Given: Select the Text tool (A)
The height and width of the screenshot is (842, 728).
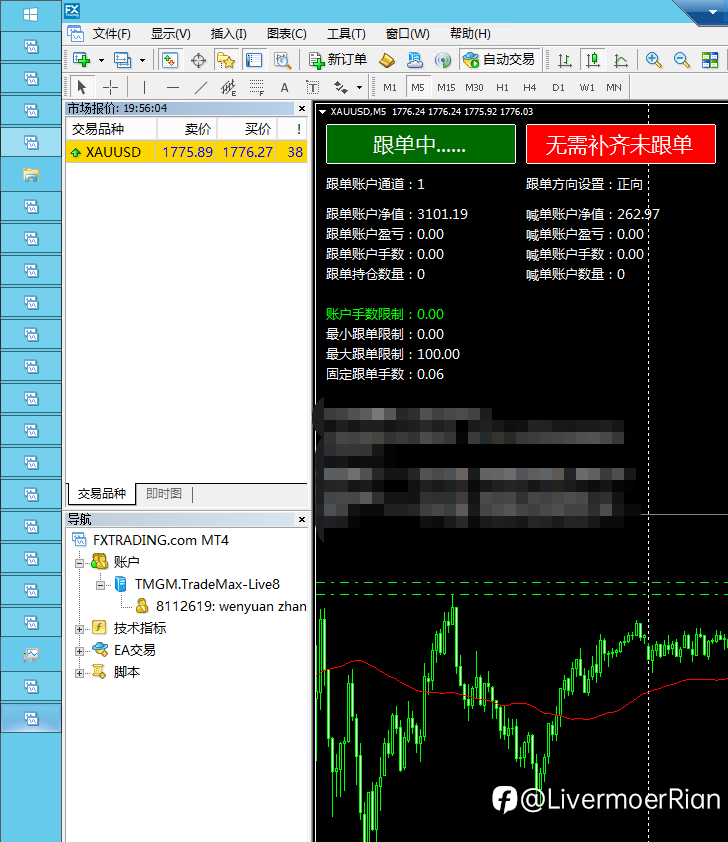Looking at the screenshot, I should (x=285, y=87).
